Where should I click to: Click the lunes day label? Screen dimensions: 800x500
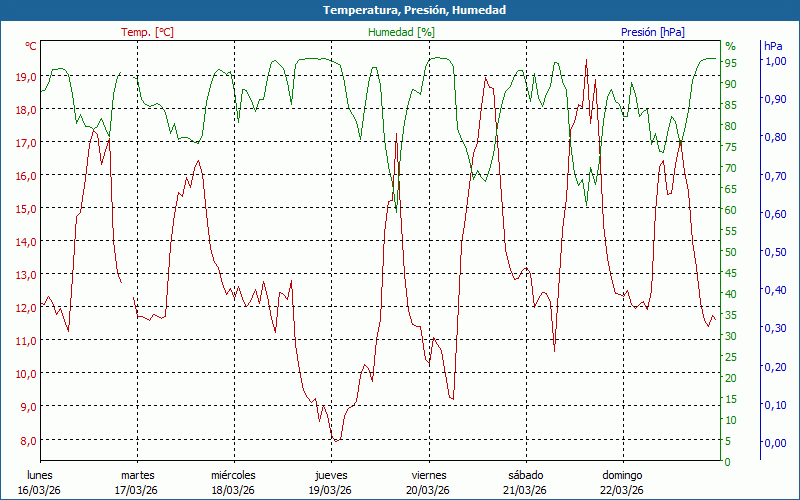tap(40, 475)
